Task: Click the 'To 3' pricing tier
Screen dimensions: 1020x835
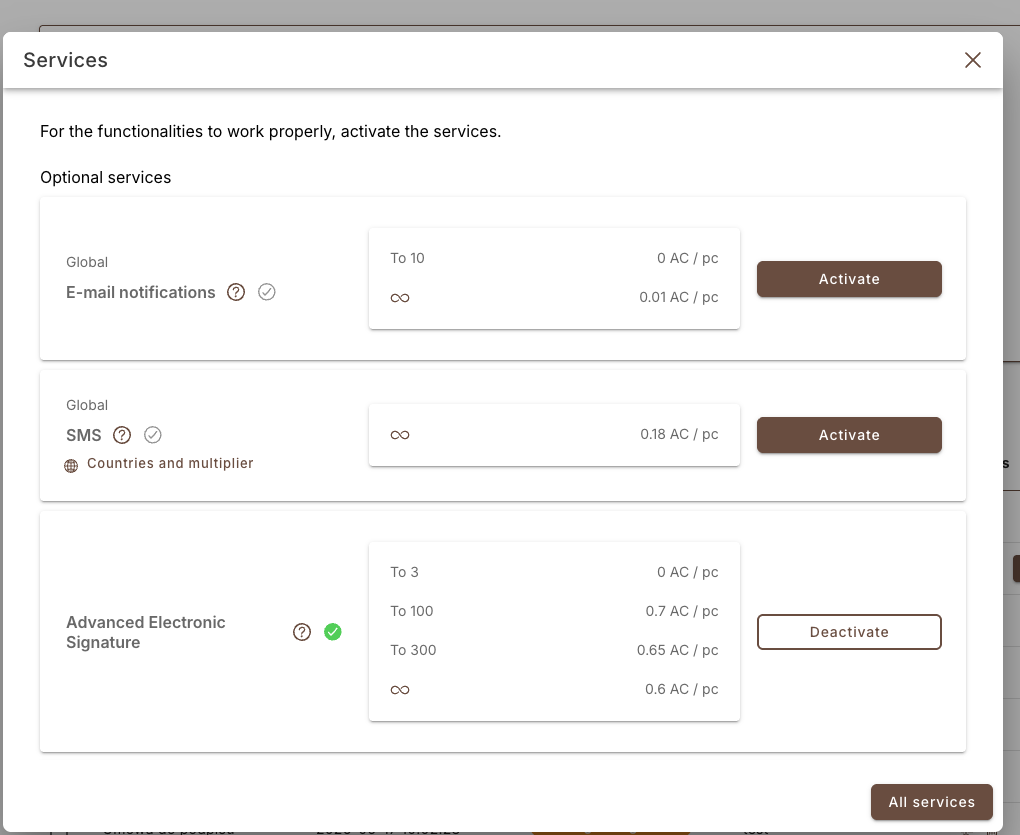Action: (x=405, y=572)
